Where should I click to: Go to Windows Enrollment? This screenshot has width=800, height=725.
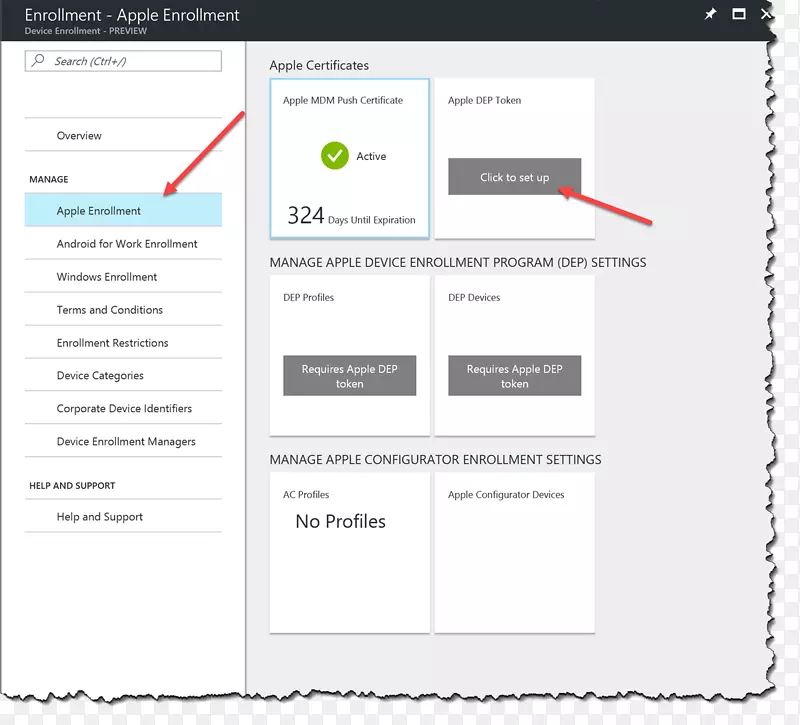click(107, 277)
